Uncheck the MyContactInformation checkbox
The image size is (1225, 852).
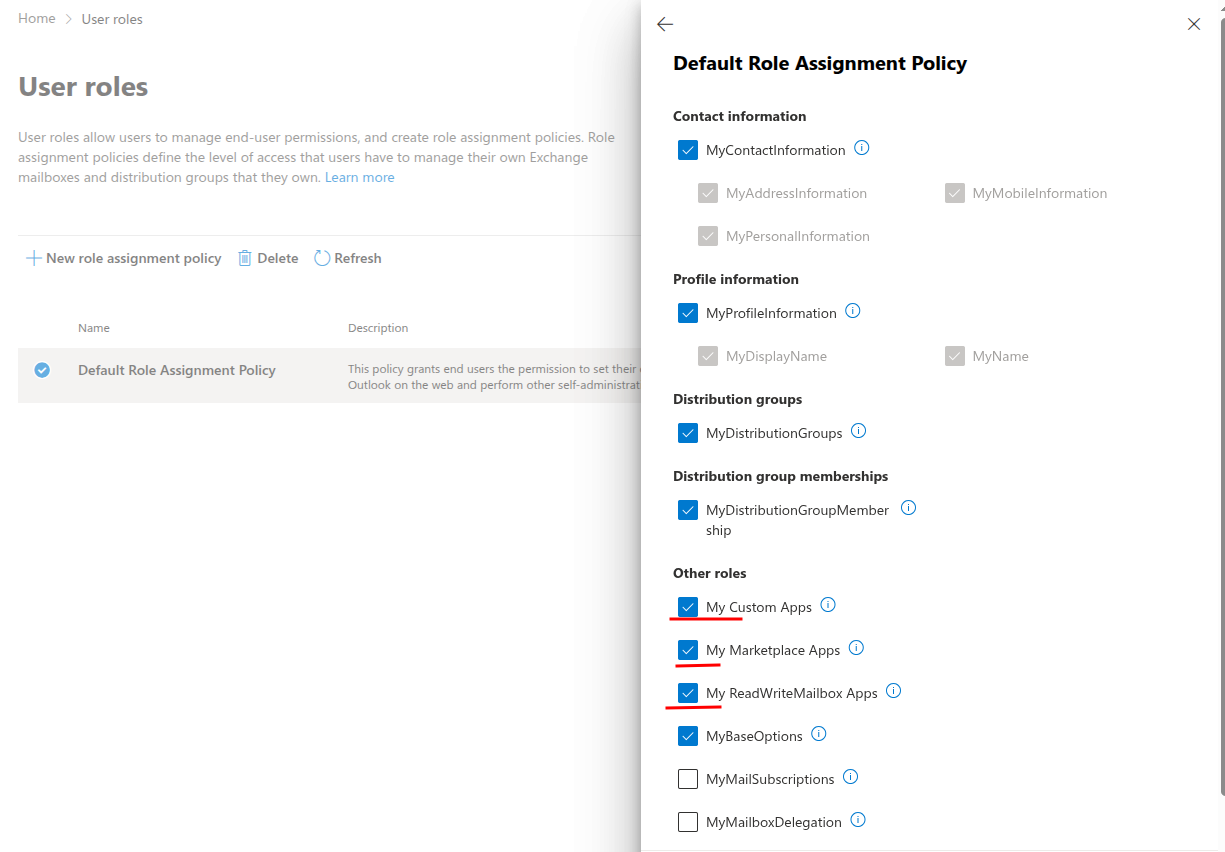coord(688,150)
